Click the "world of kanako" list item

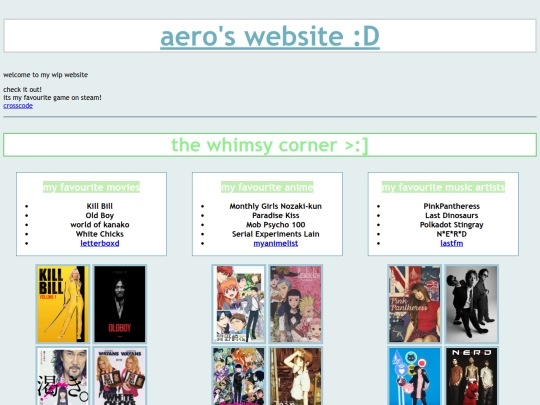click(x=100, y=225)
